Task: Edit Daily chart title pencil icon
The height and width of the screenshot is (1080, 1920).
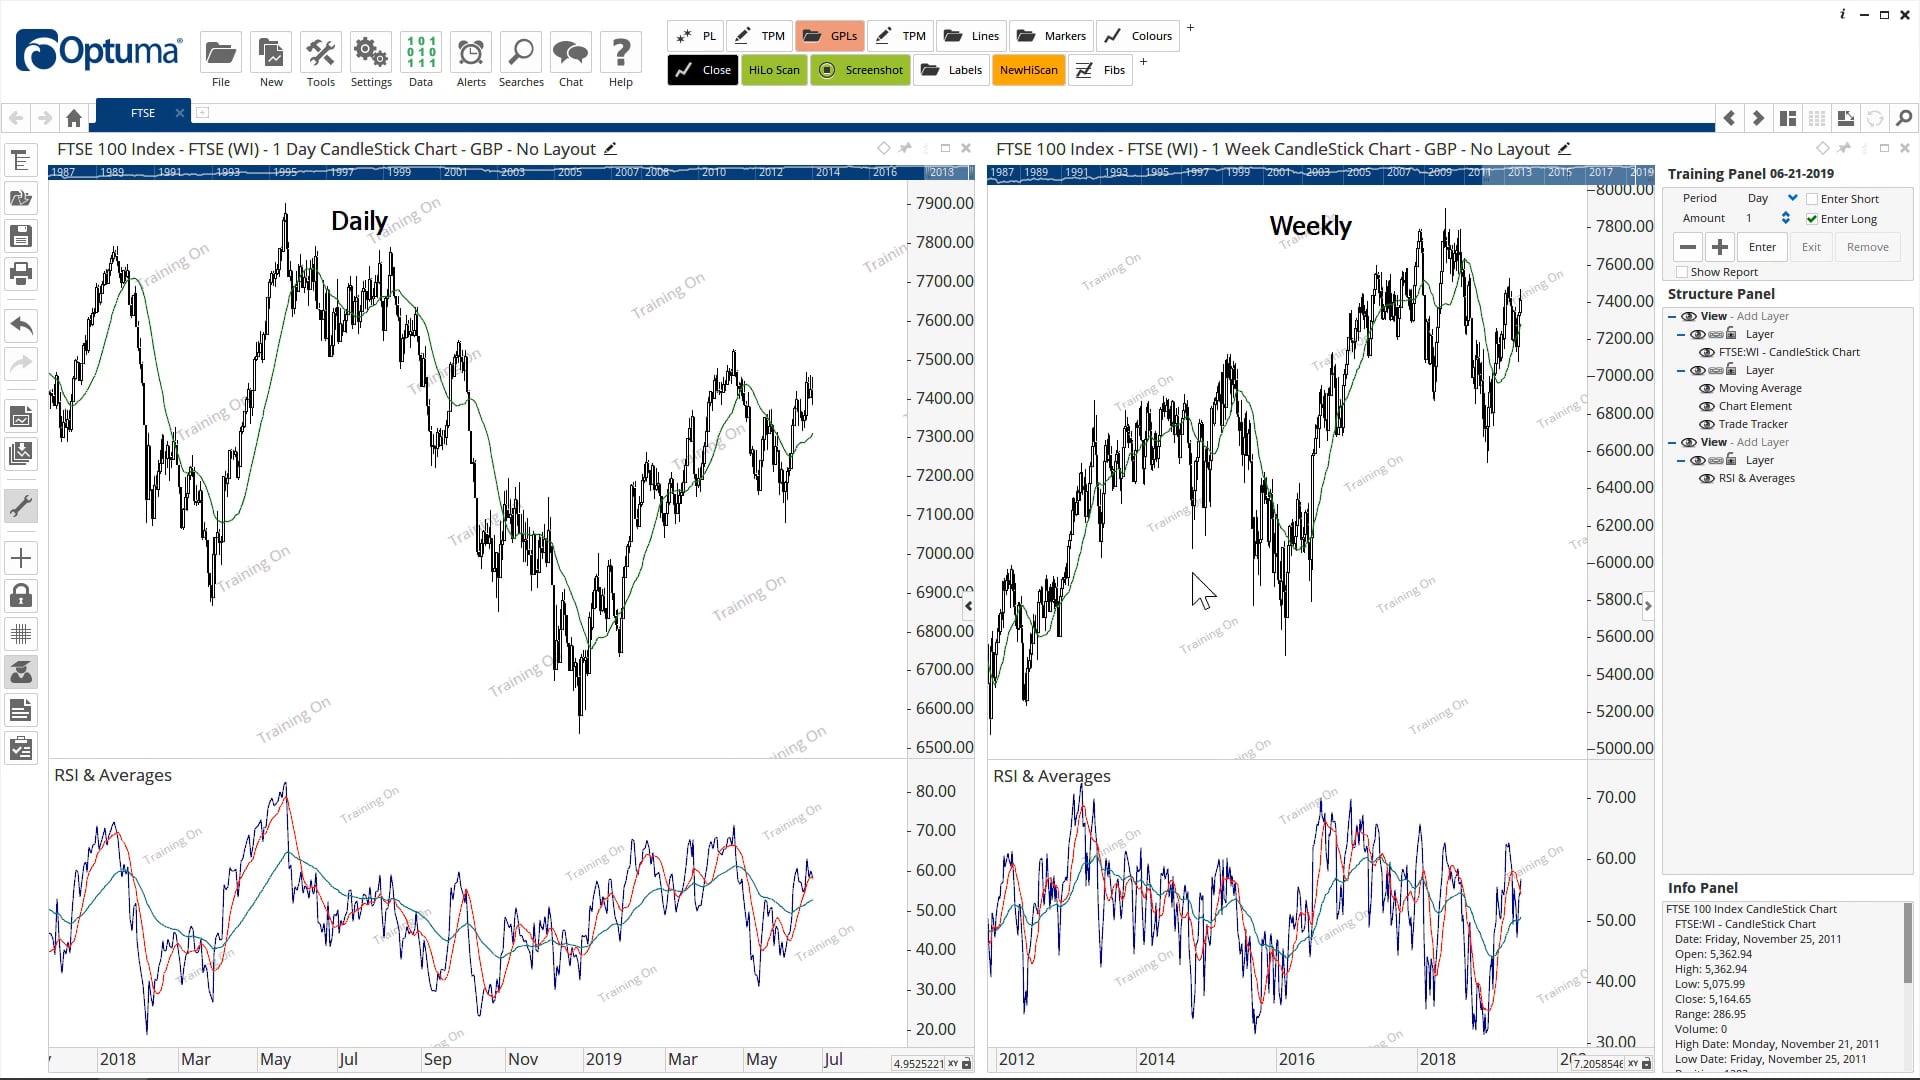Action: (x=610, y=149)
